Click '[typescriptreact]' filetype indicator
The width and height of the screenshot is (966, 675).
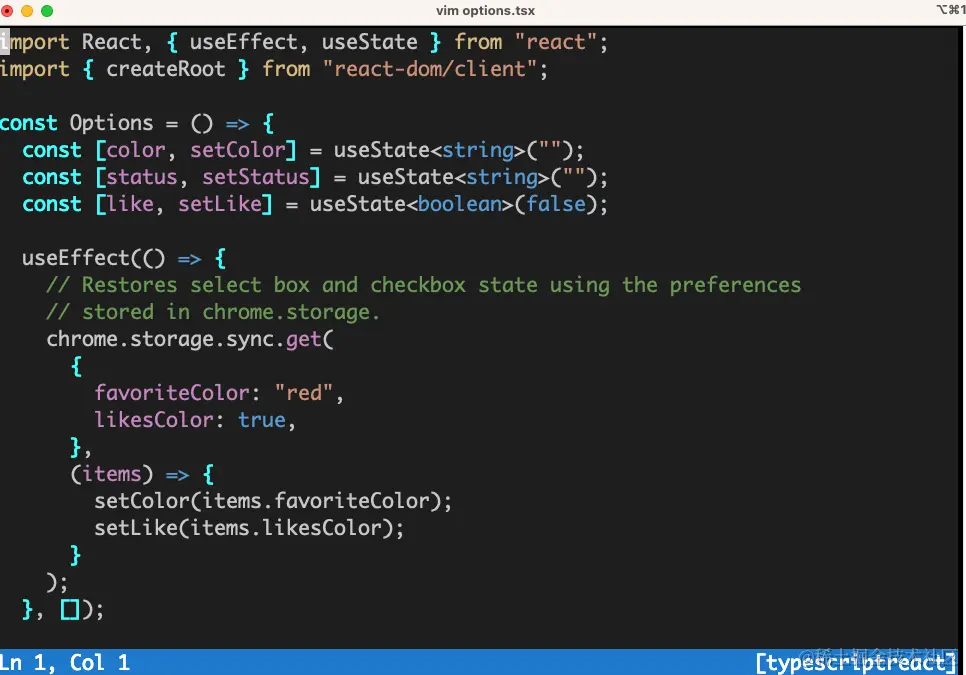856,663
